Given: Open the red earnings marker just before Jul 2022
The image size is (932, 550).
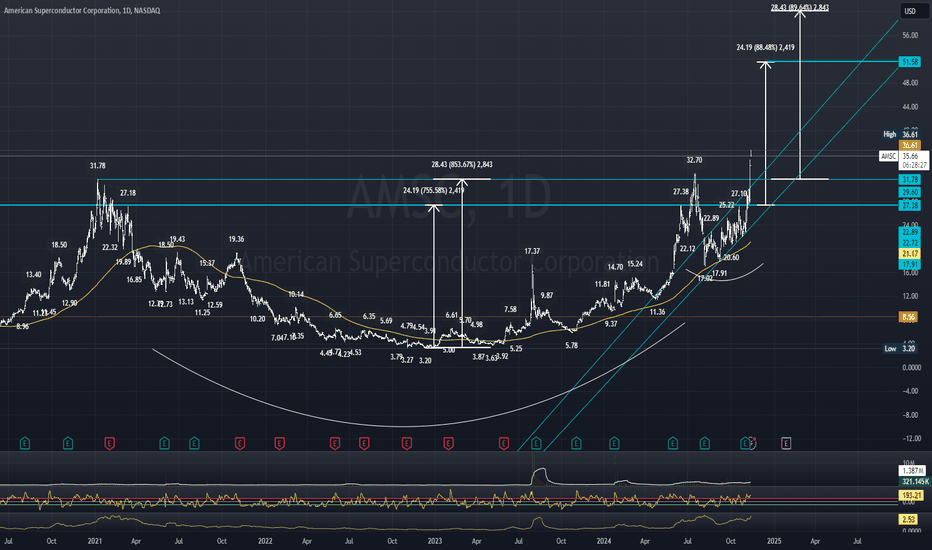Looking at the screenshot, I should click(335, 443).
